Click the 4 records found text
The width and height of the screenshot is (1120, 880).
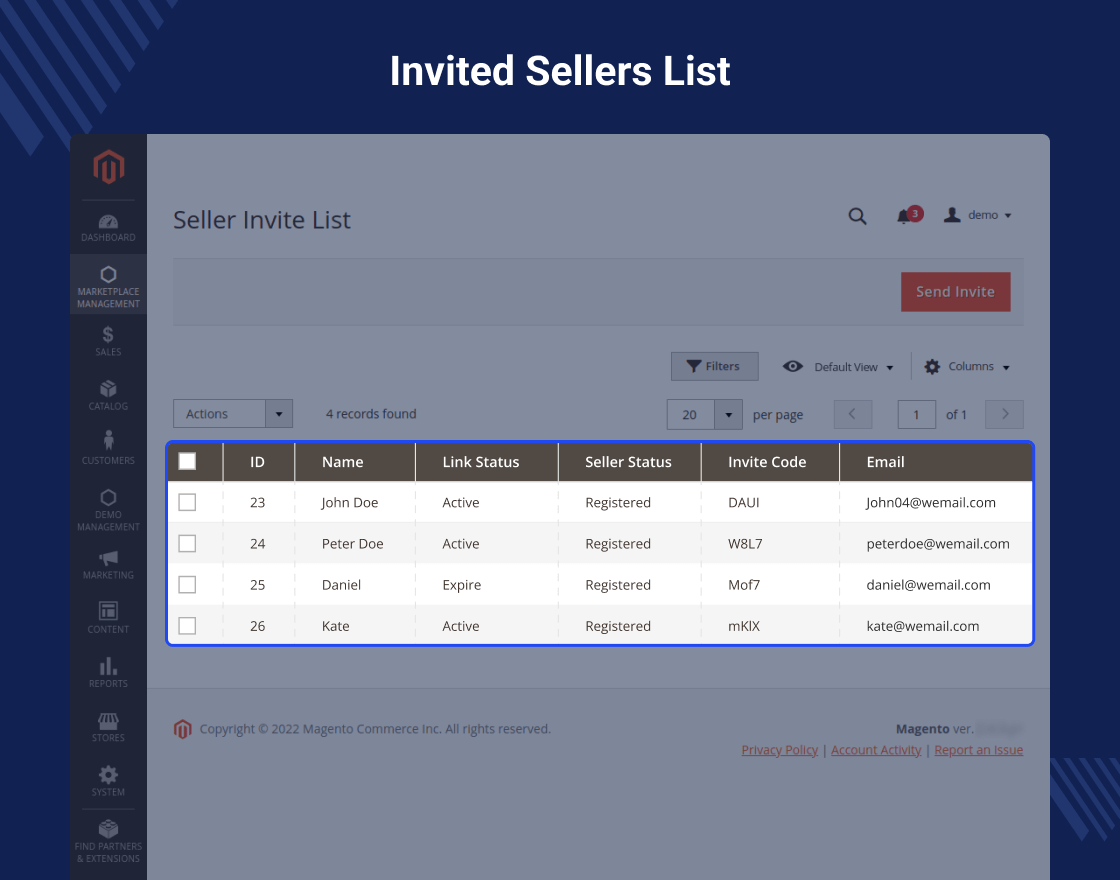click(371, 414)
